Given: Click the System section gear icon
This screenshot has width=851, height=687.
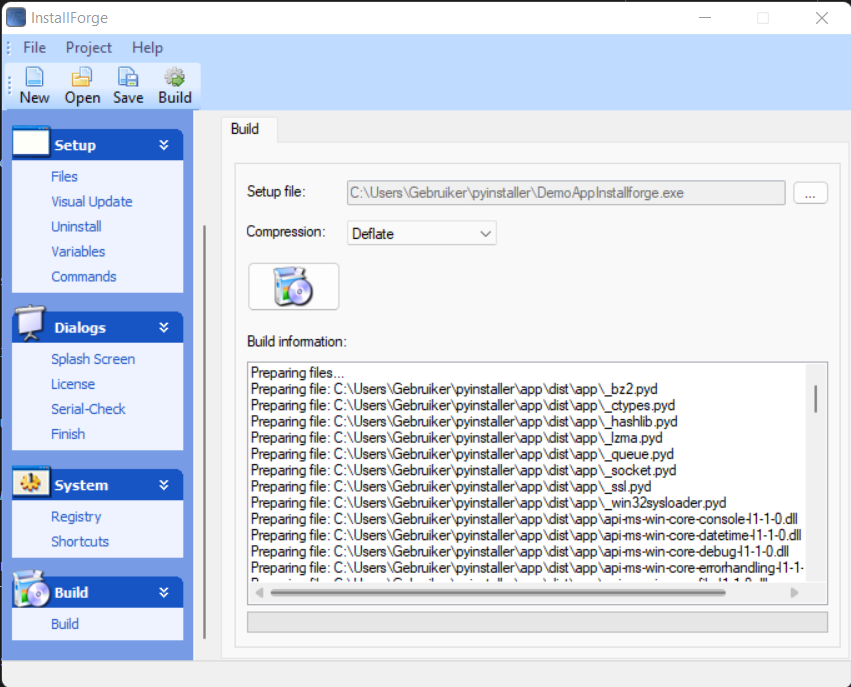Looking at the screenshot, I should click(x=31, y=482).
